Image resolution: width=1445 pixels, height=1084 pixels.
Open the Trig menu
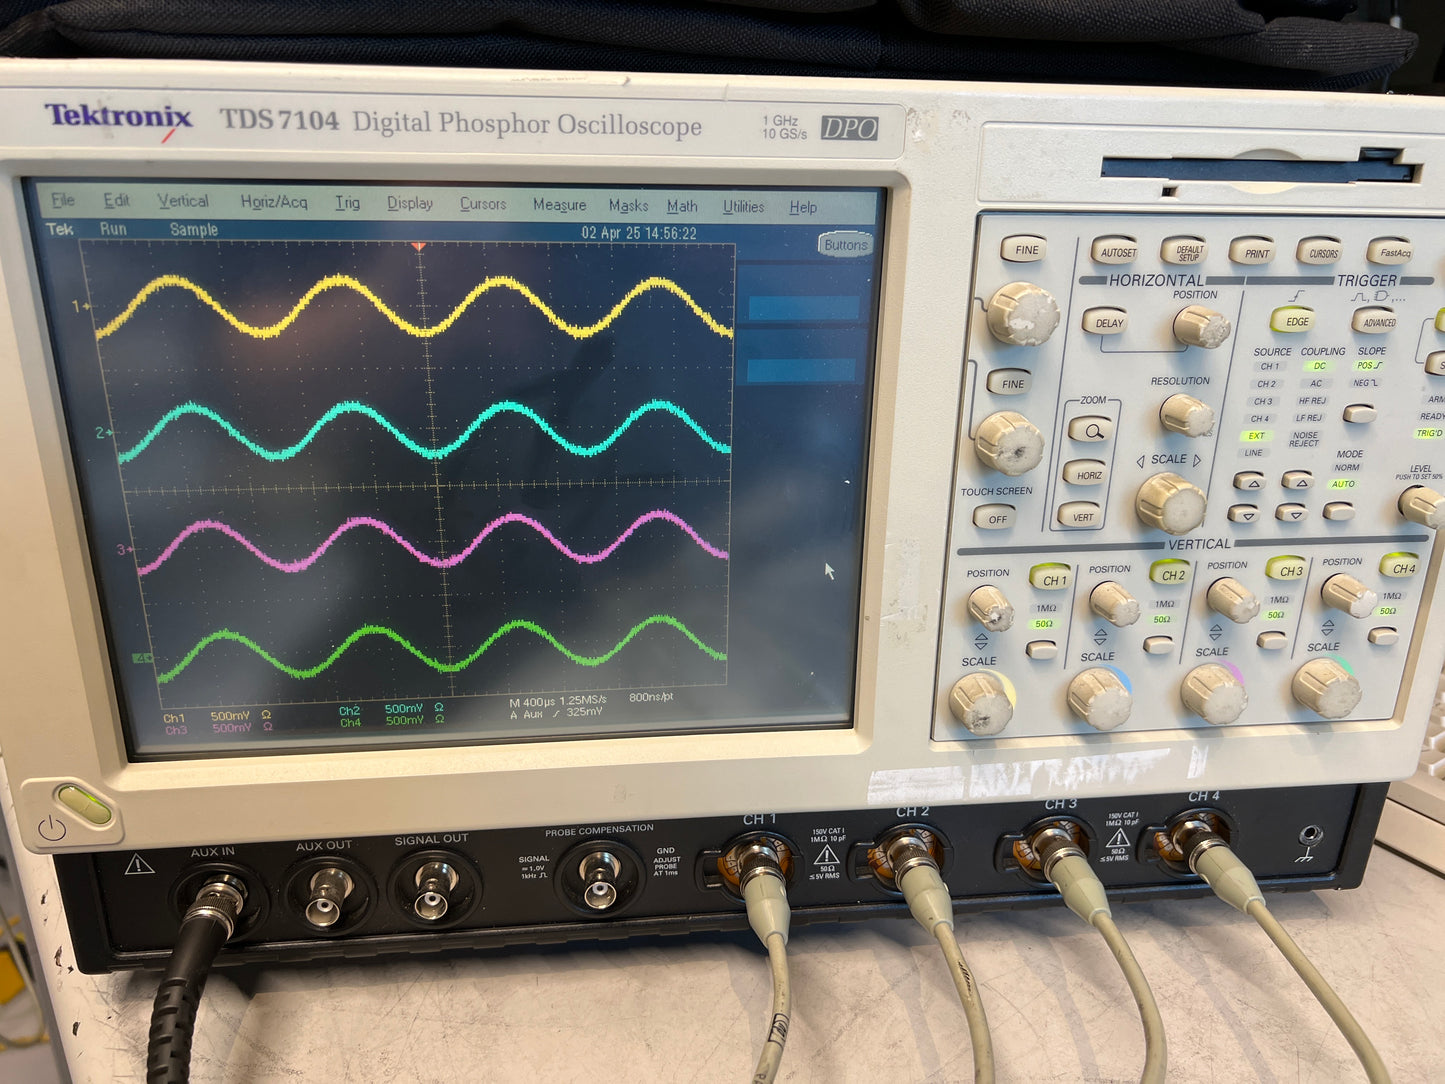click(347, 203)
